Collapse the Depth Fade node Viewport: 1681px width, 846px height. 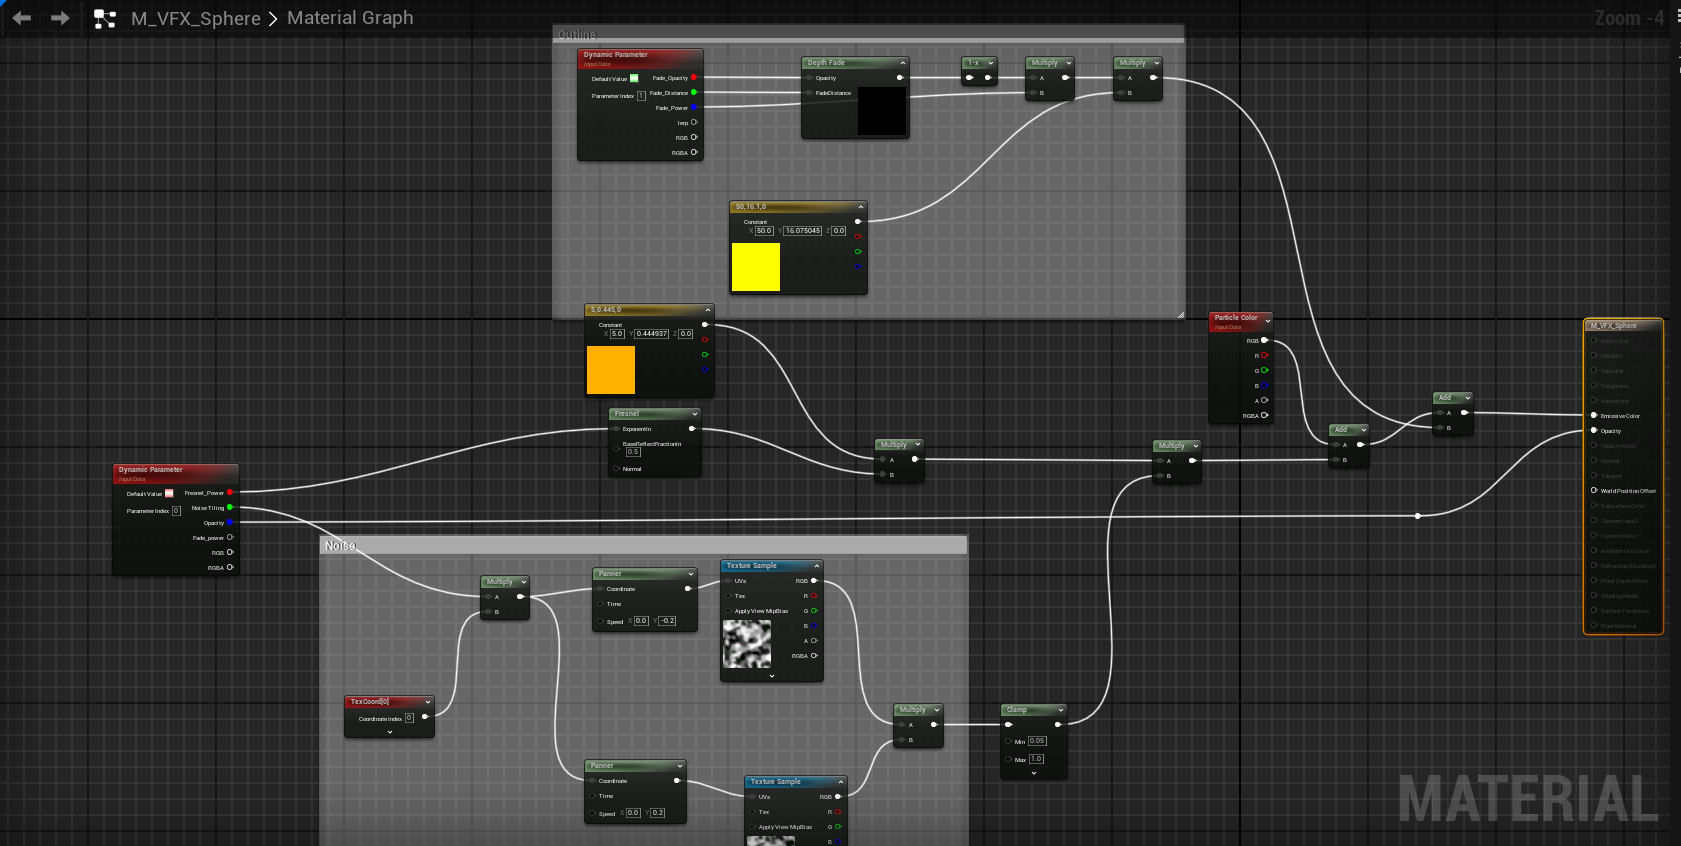pos(902,63)
